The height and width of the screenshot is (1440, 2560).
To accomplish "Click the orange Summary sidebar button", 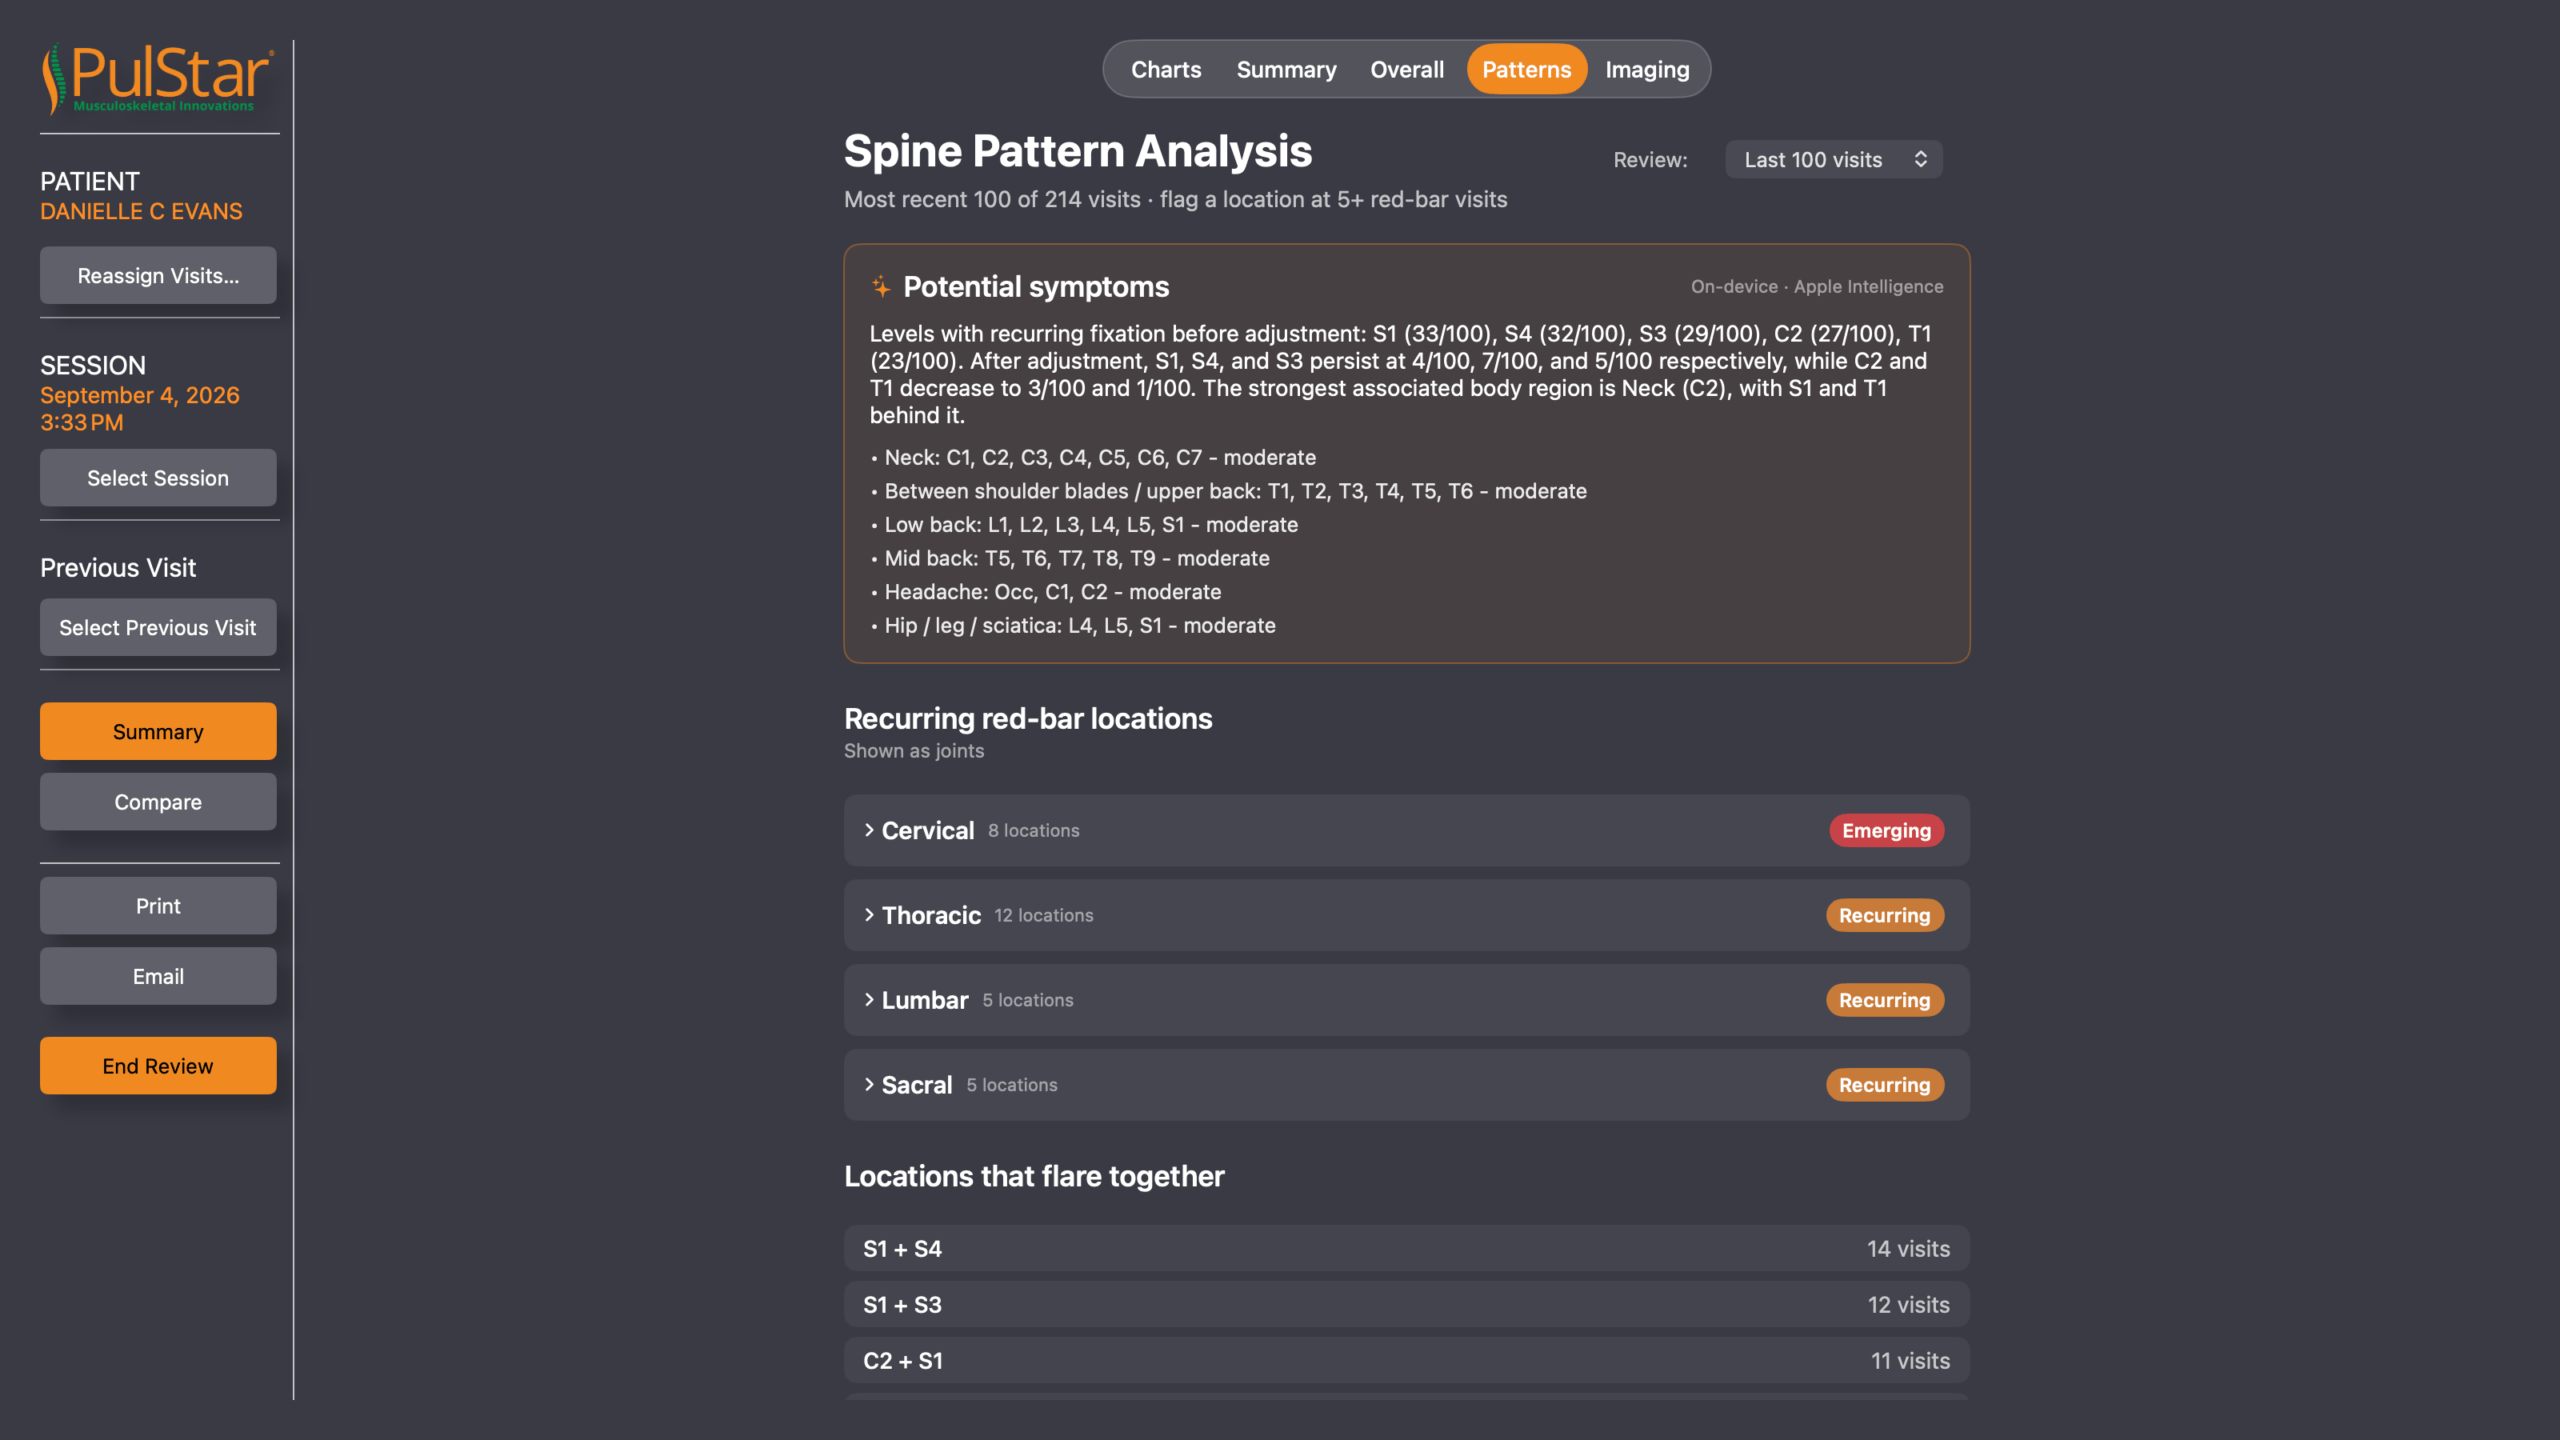I will (158, 731).
